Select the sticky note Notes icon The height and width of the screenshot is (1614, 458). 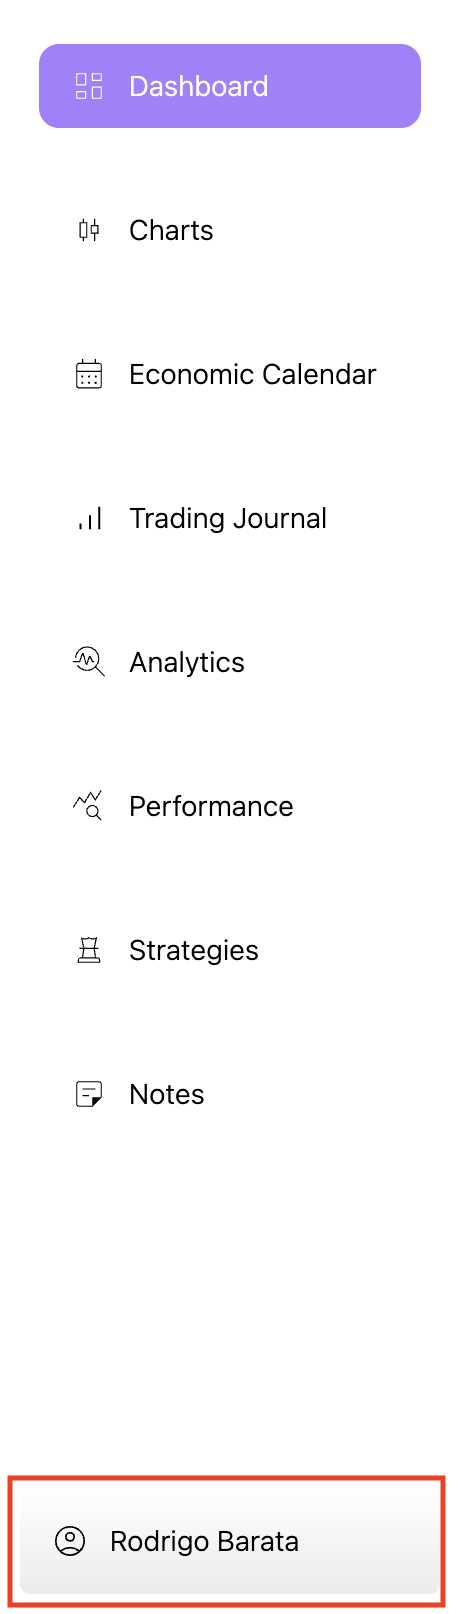(89, 1094)
